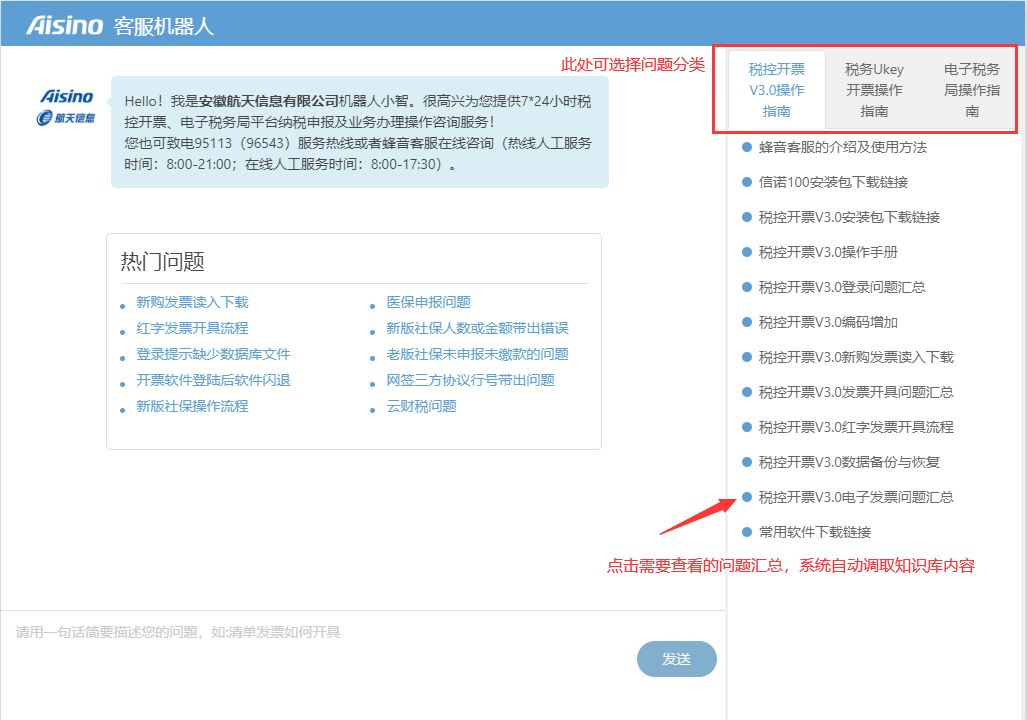1027x720 pixels.
Task: Select hot question 登录提示缺少数据库文件
Action: (214, 354)
